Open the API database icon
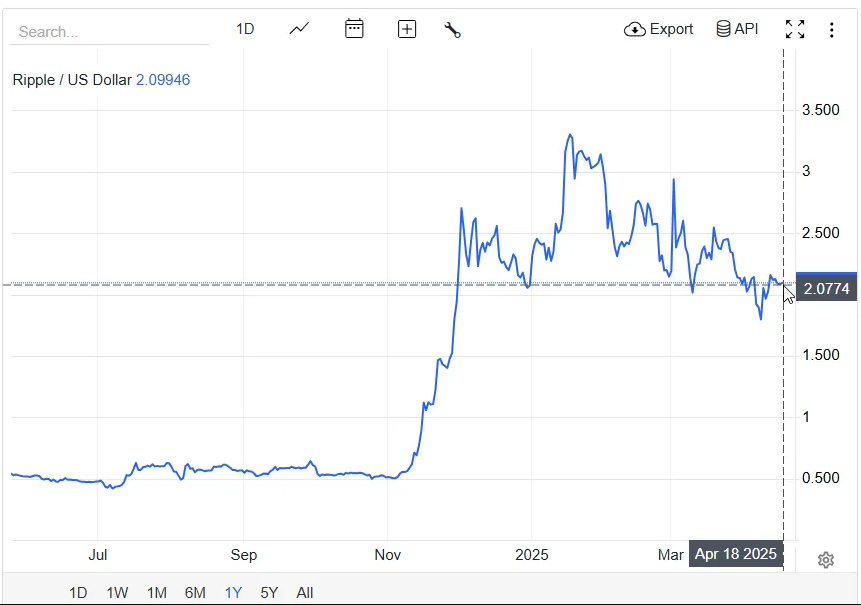The height and width of the screenshot is (605, 861). (723, 29)
